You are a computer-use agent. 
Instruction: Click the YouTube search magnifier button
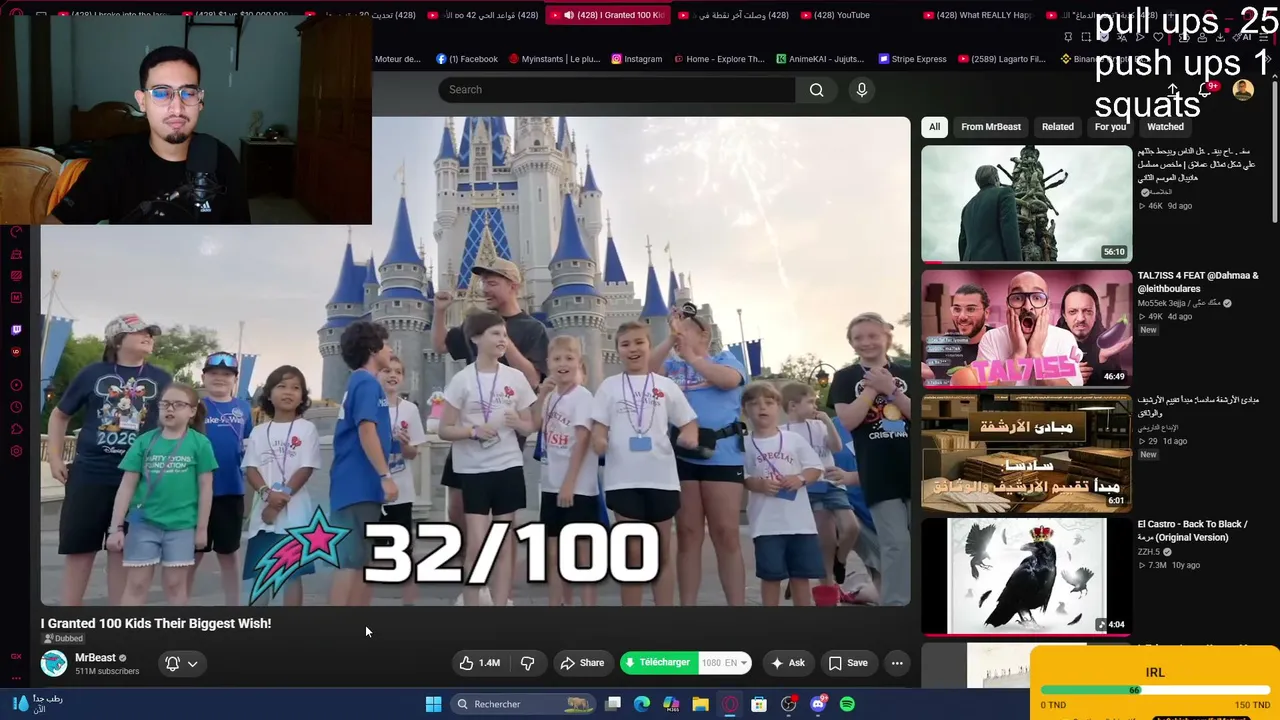tap(817, 90)
